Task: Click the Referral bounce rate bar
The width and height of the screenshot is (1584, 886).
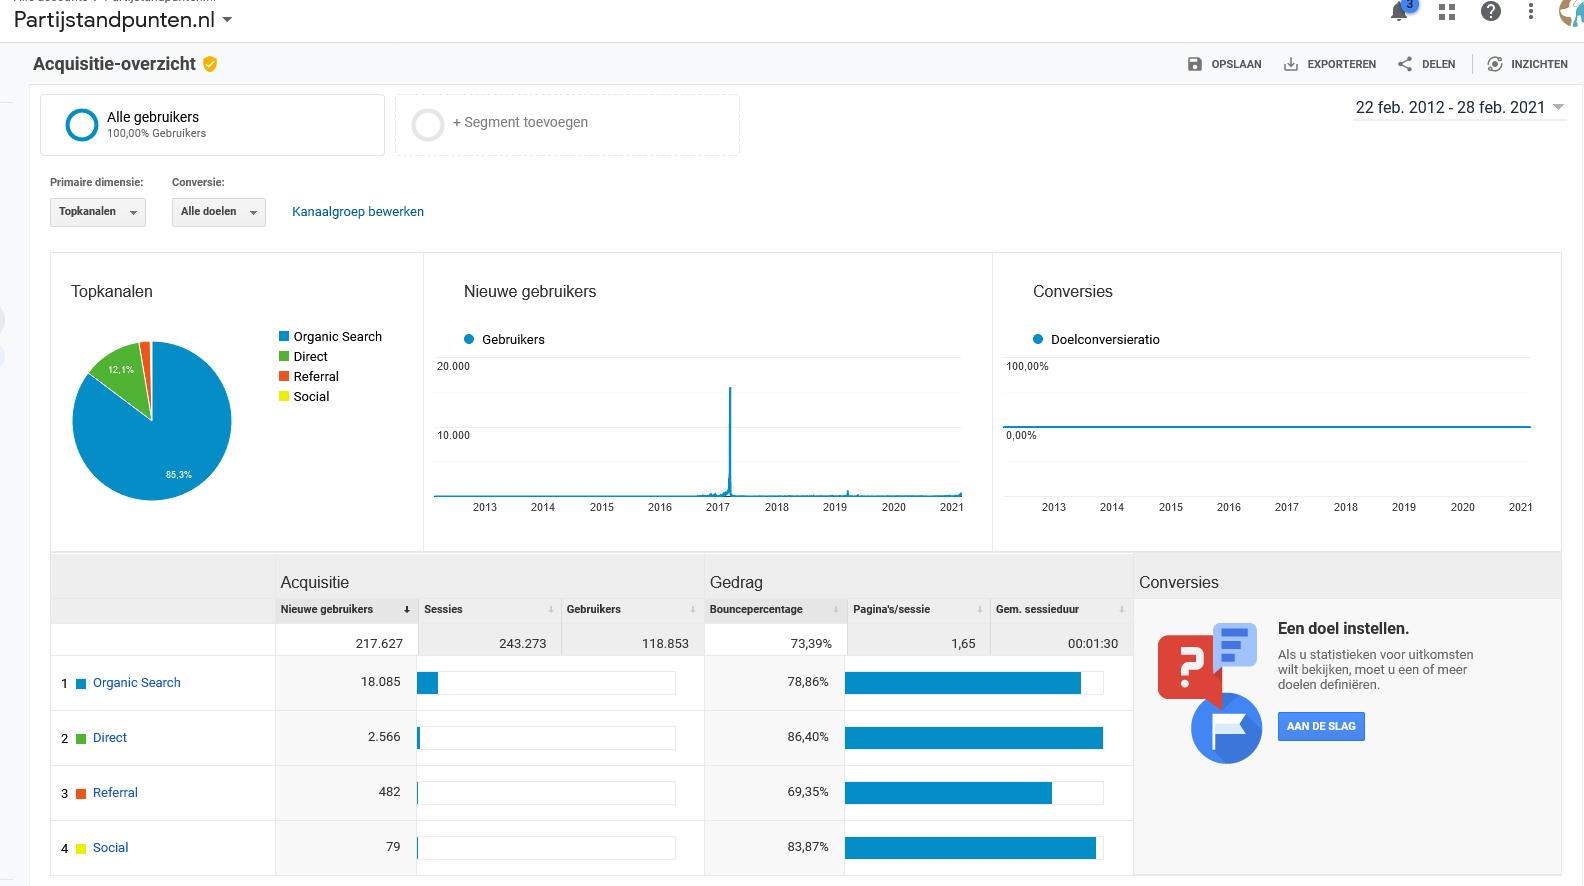Action: [948, 793]
